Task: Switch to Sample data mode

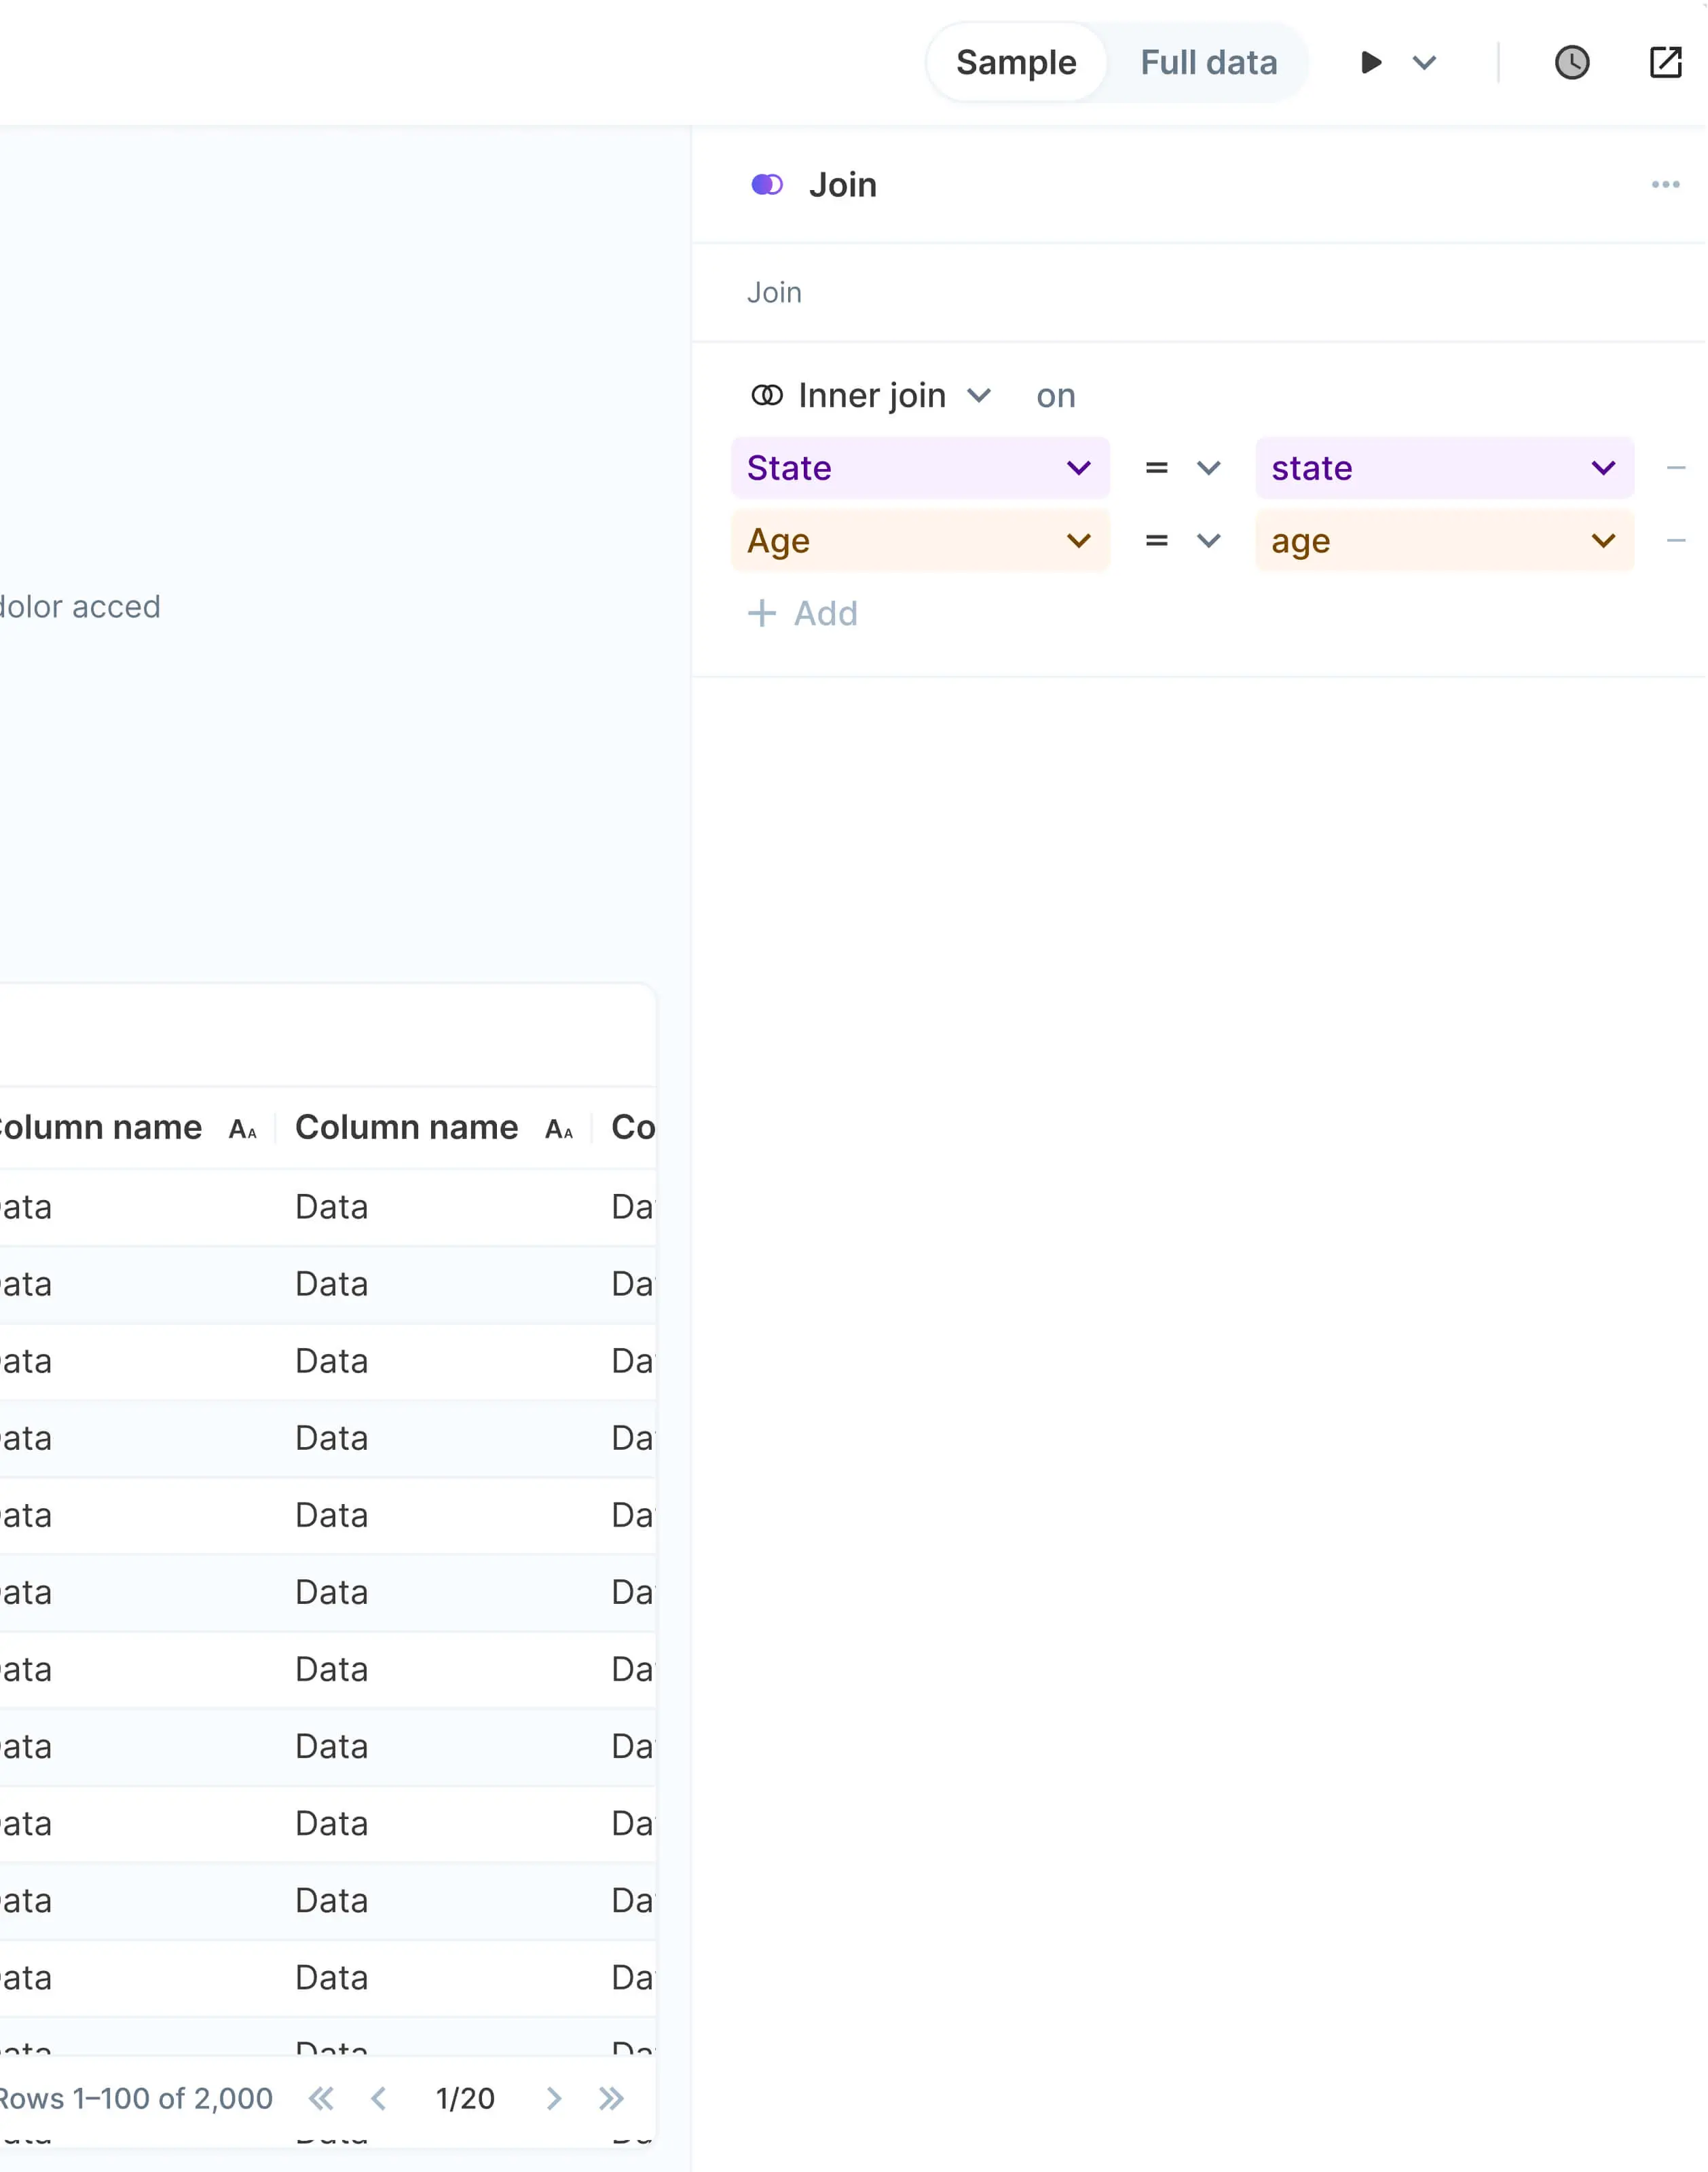Action: tap(1016, 63)
